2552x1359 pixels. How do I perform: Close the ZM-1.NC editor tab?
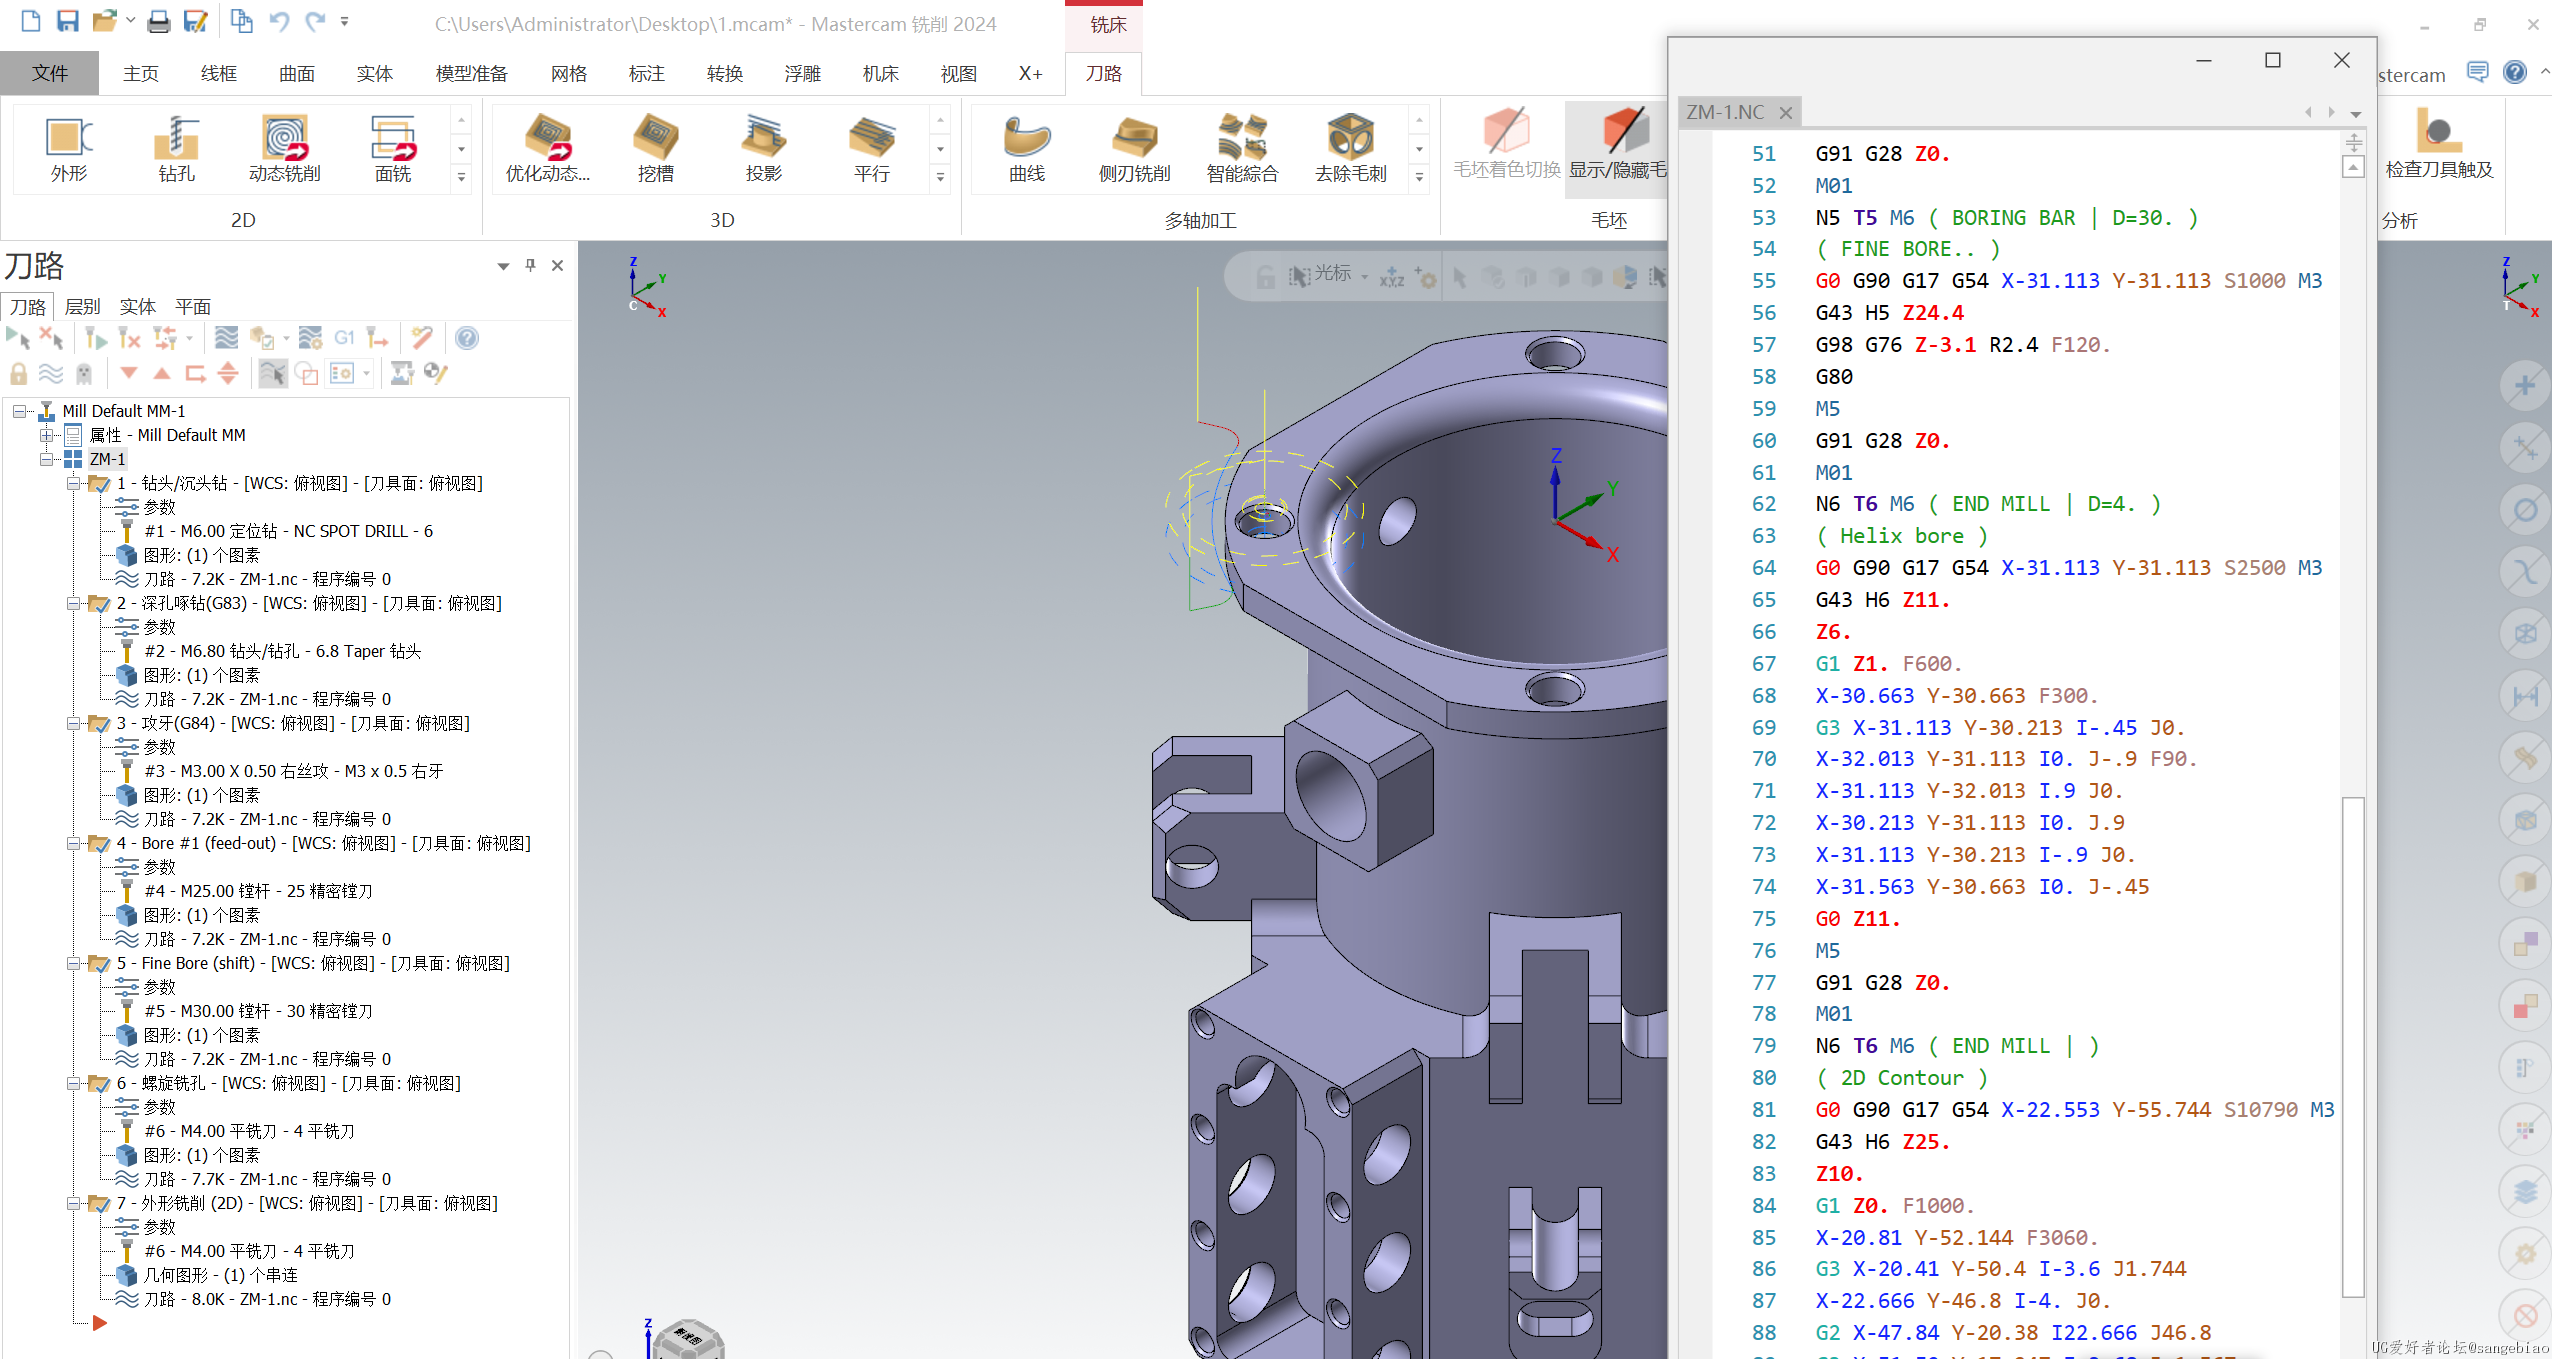point(1786,112)
